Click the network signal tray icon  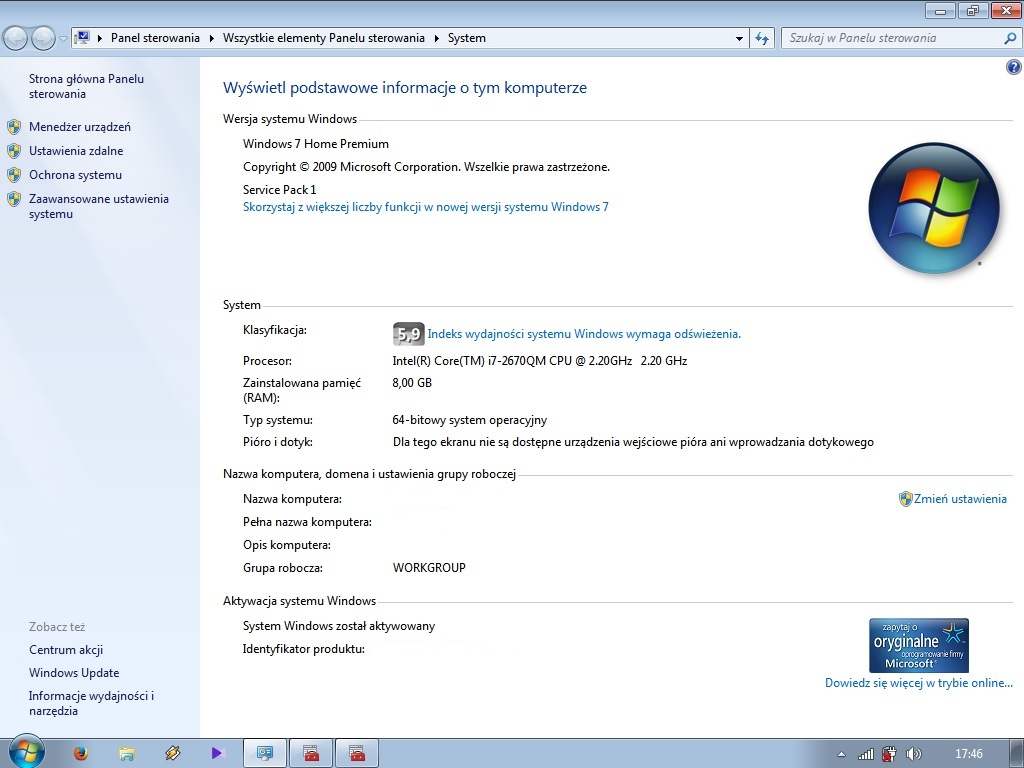(866, 754)
